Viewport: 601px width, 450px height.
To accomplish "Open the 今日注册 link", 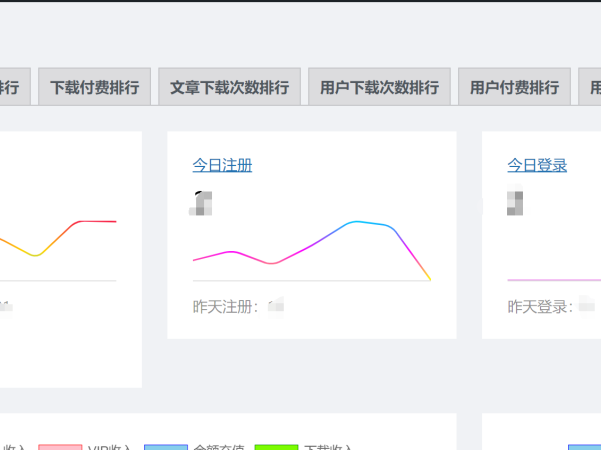I will [222, 165].
